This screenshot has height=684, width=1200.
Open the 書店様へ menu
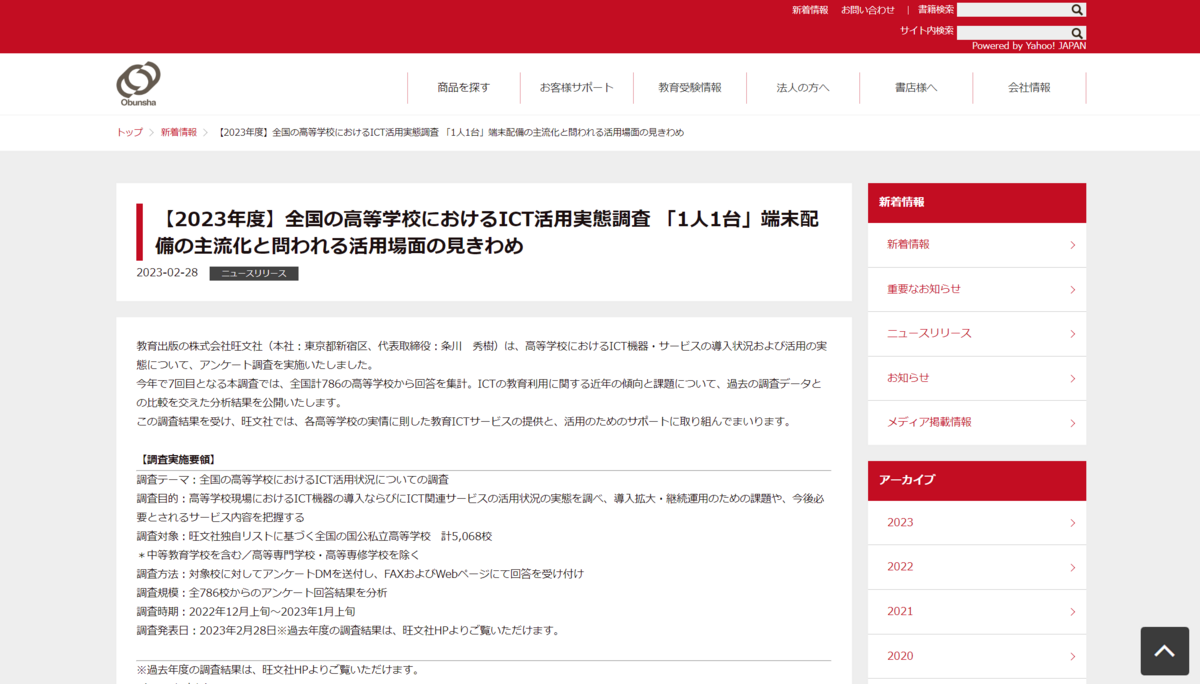916,88
